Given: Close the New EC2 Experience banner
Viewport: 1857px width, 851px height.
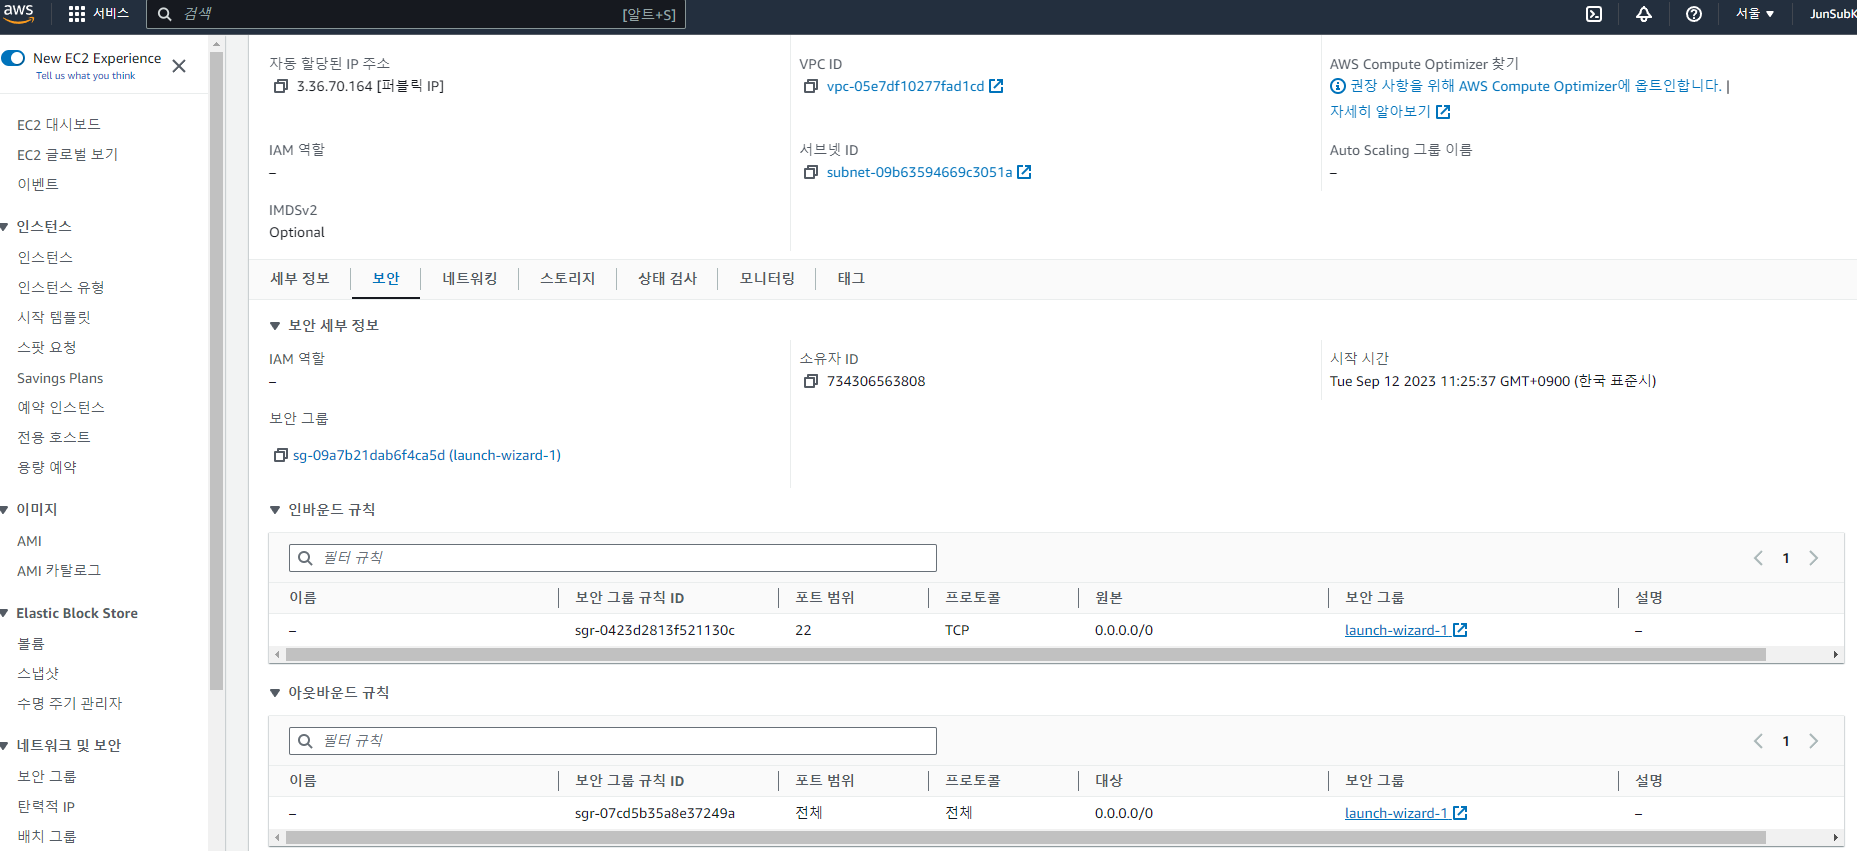Looking at the screenshot, I should [x=179, y=66].
